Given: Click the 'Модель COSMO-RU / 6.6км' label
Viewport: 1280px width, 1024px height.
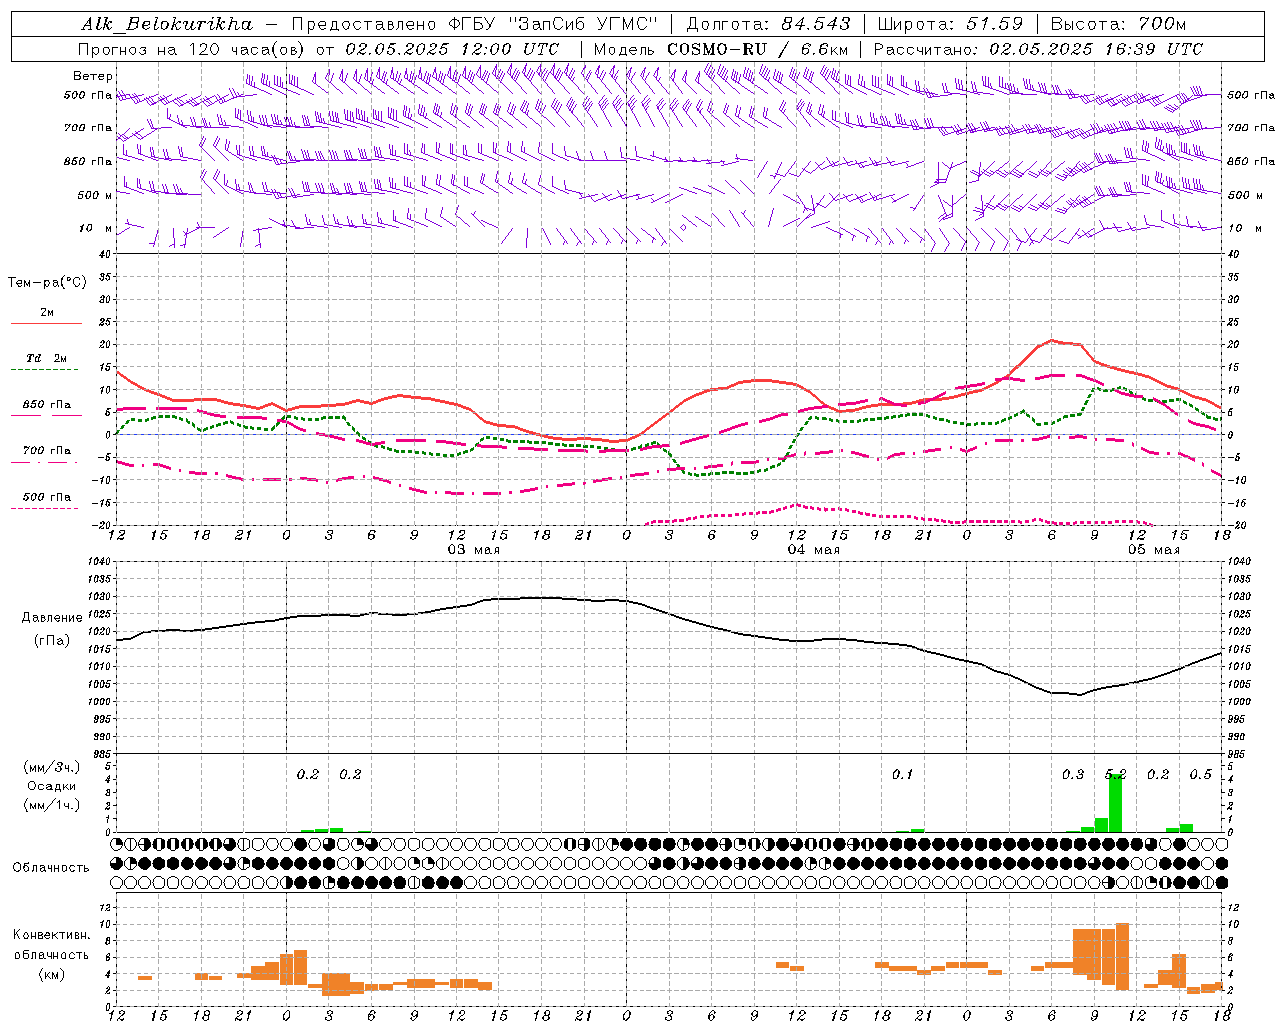Looking at the screenshot, I should (721, 49).
